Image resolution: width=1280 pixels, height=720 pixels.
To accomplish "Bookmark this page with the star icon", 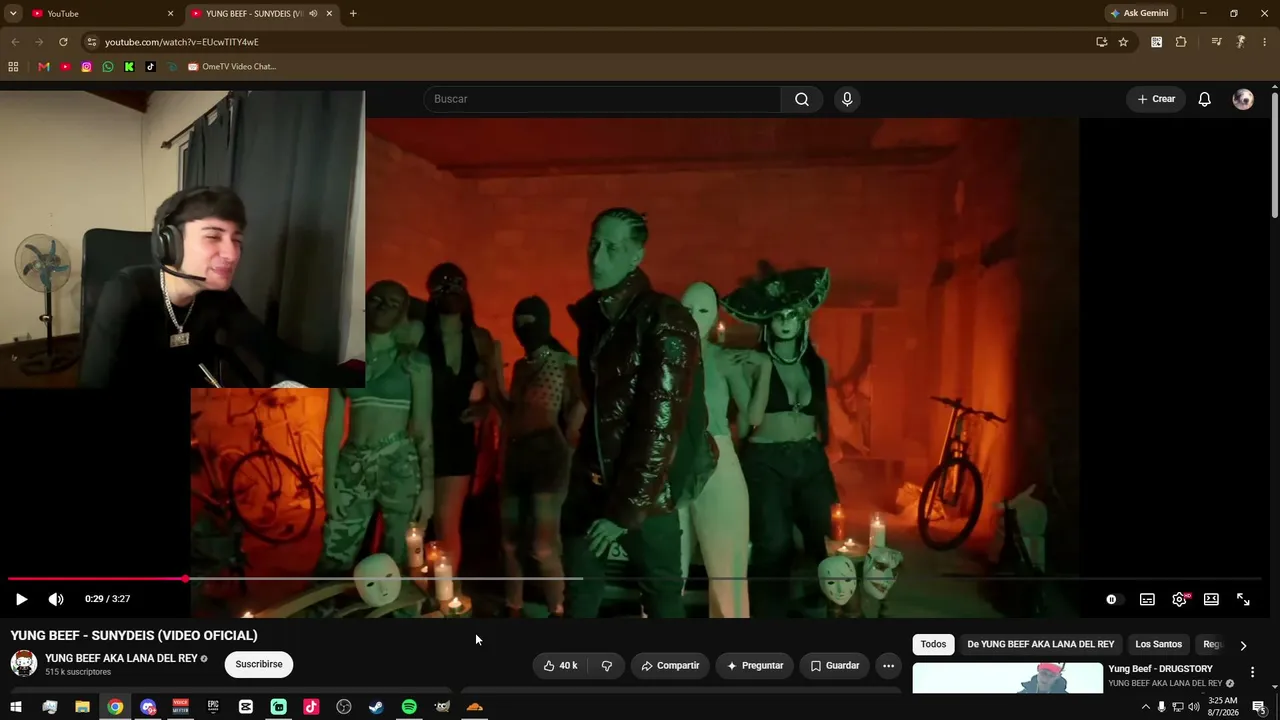I will coord(1123,42).
